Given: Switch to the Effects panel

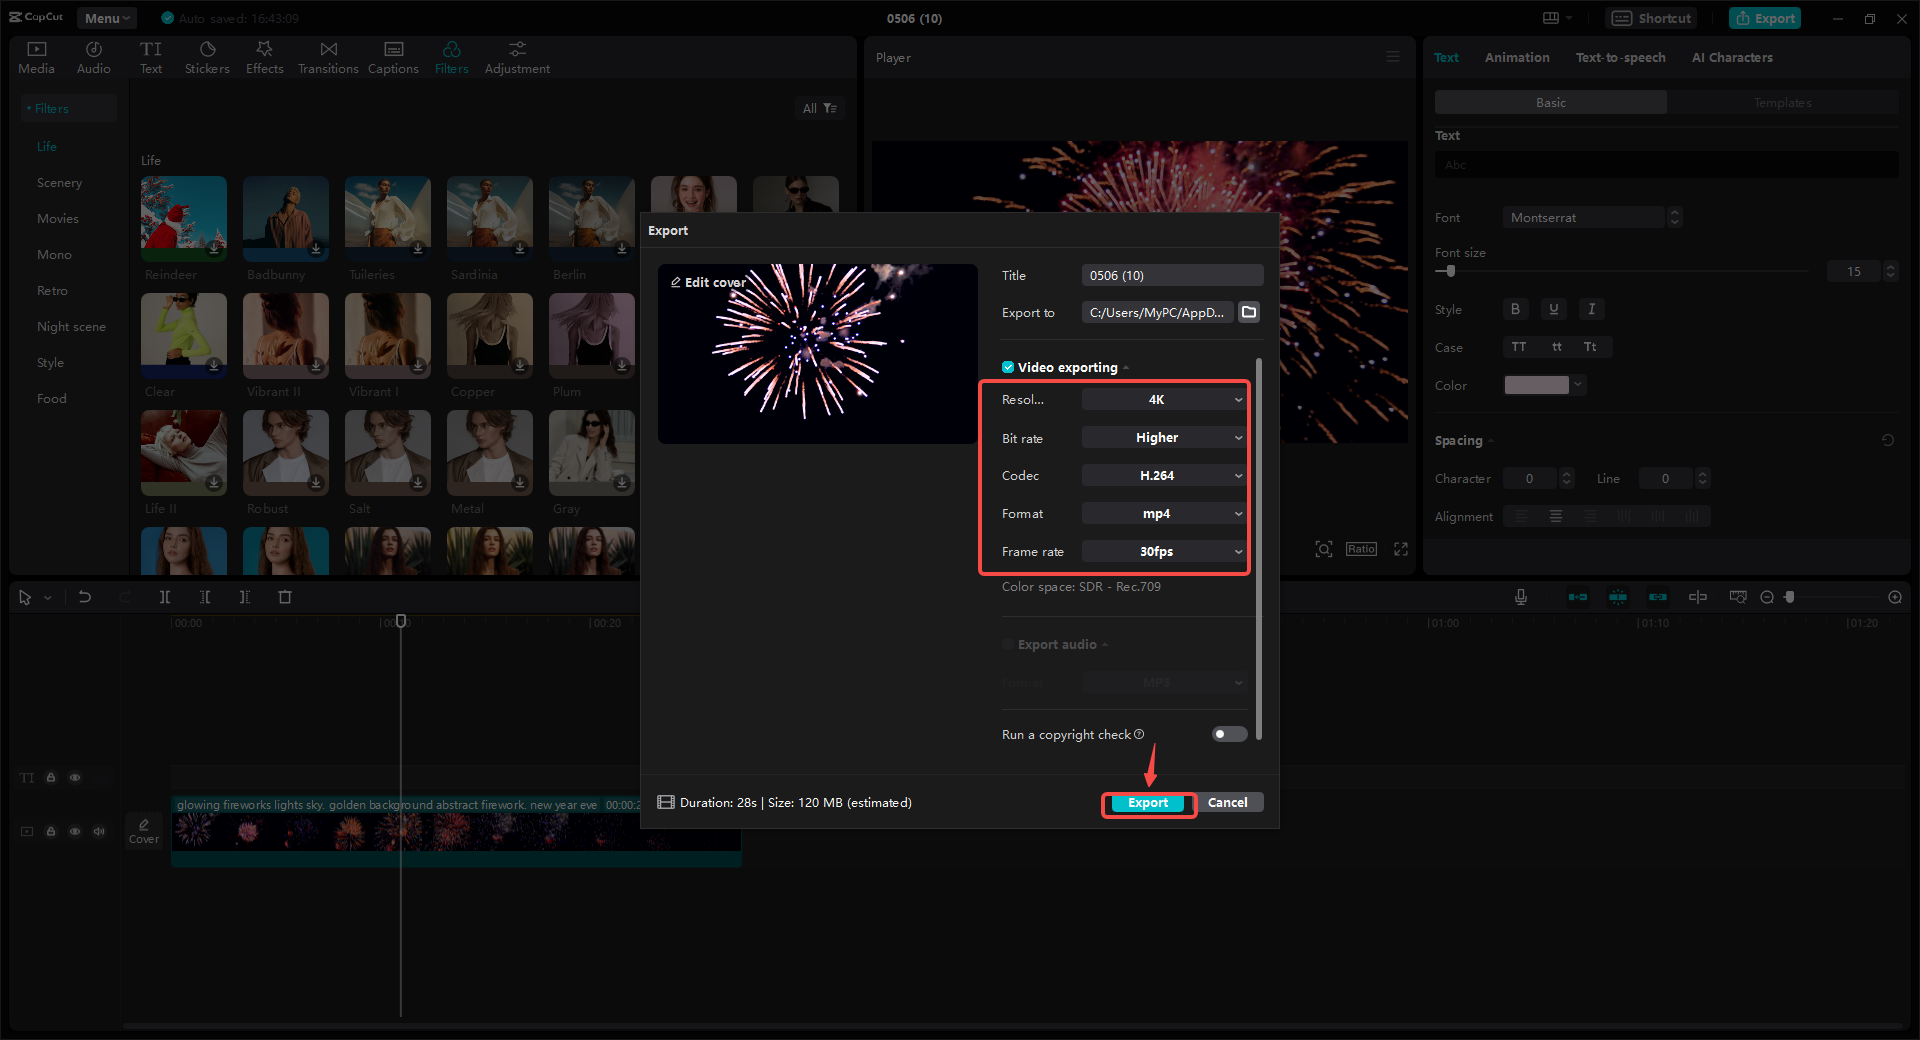Looking at the screenshot, I should (264, 55).
